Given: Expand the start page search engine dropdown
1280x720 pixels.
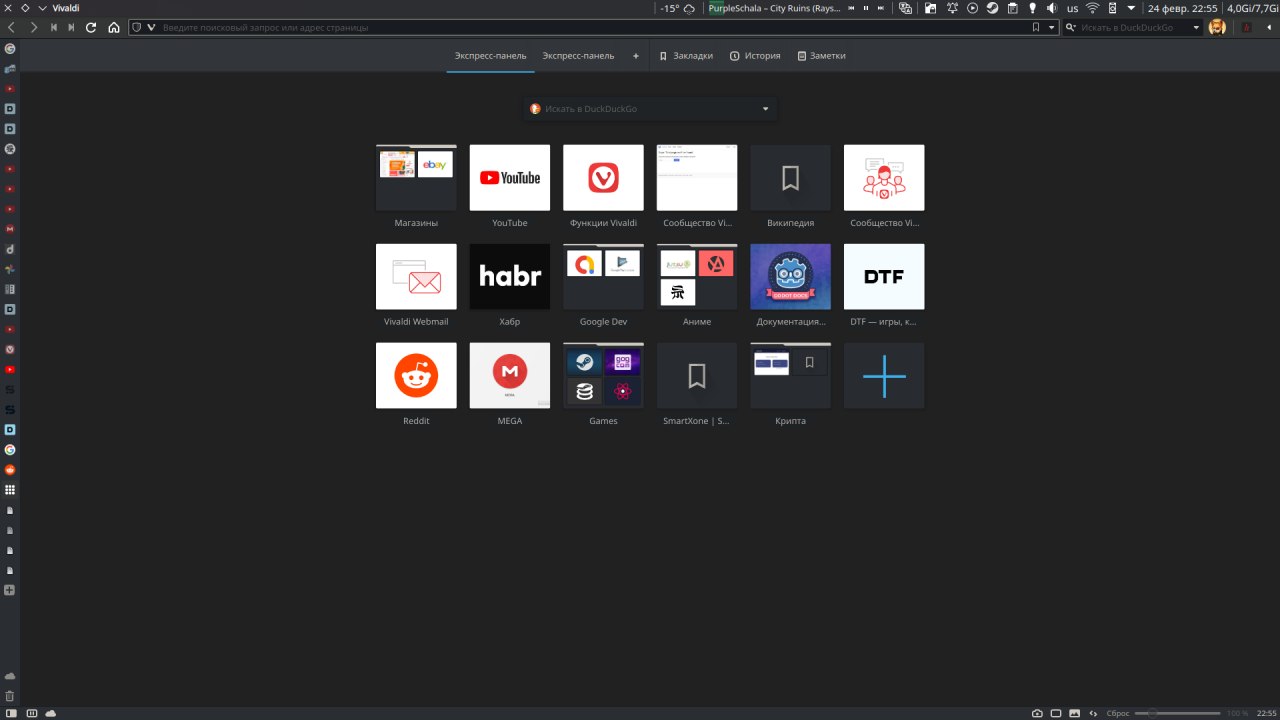Looking at the screenshot, I should 765,108.
